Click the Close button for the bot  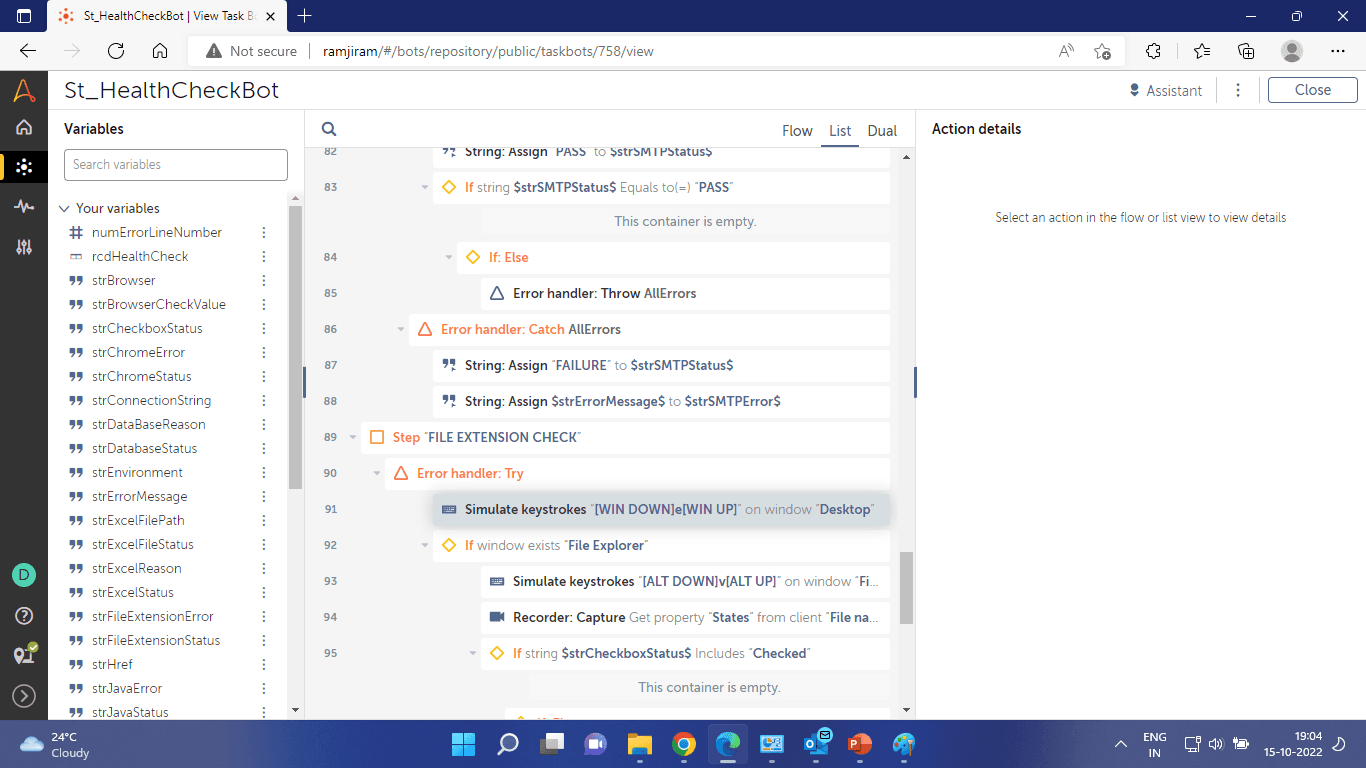1313,90
